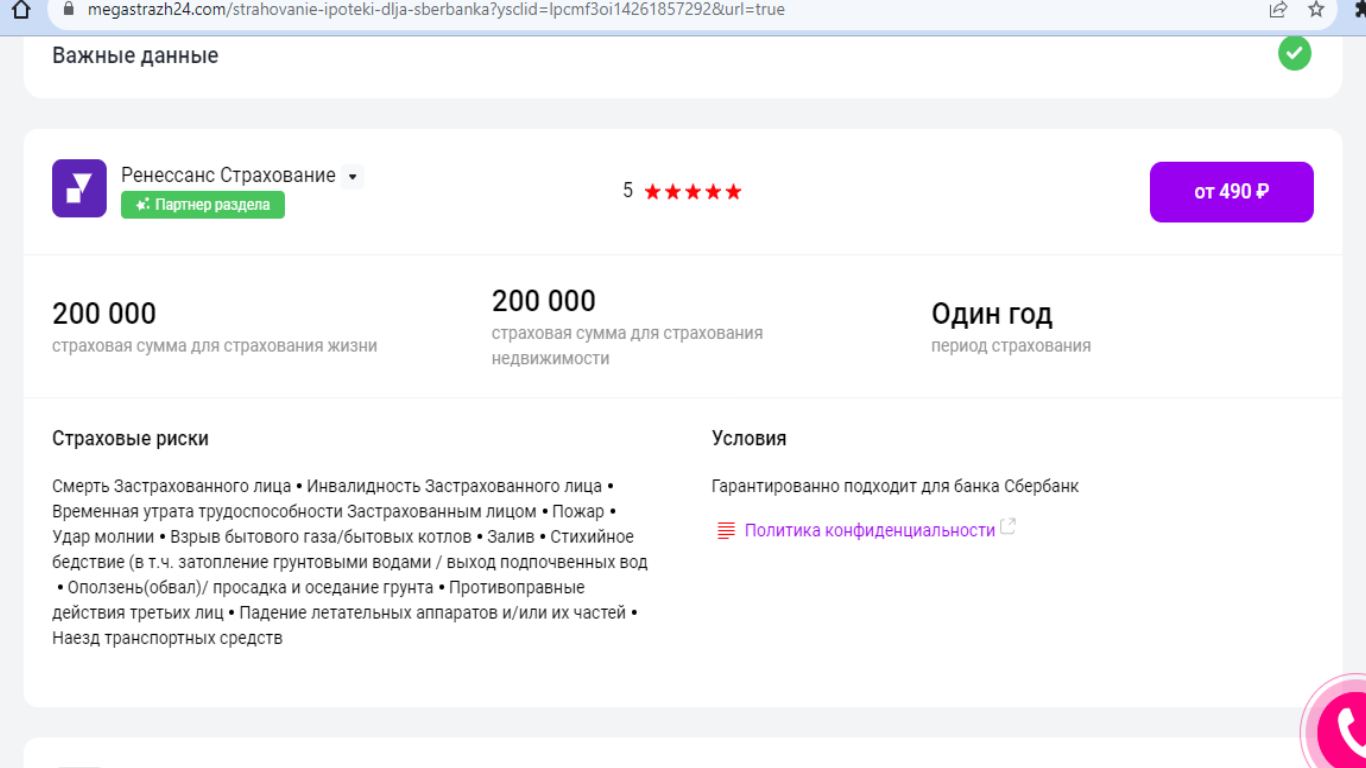Click the share page icon in address bar
This screenshot has width=1366, height=768.
click(1278, 9)
